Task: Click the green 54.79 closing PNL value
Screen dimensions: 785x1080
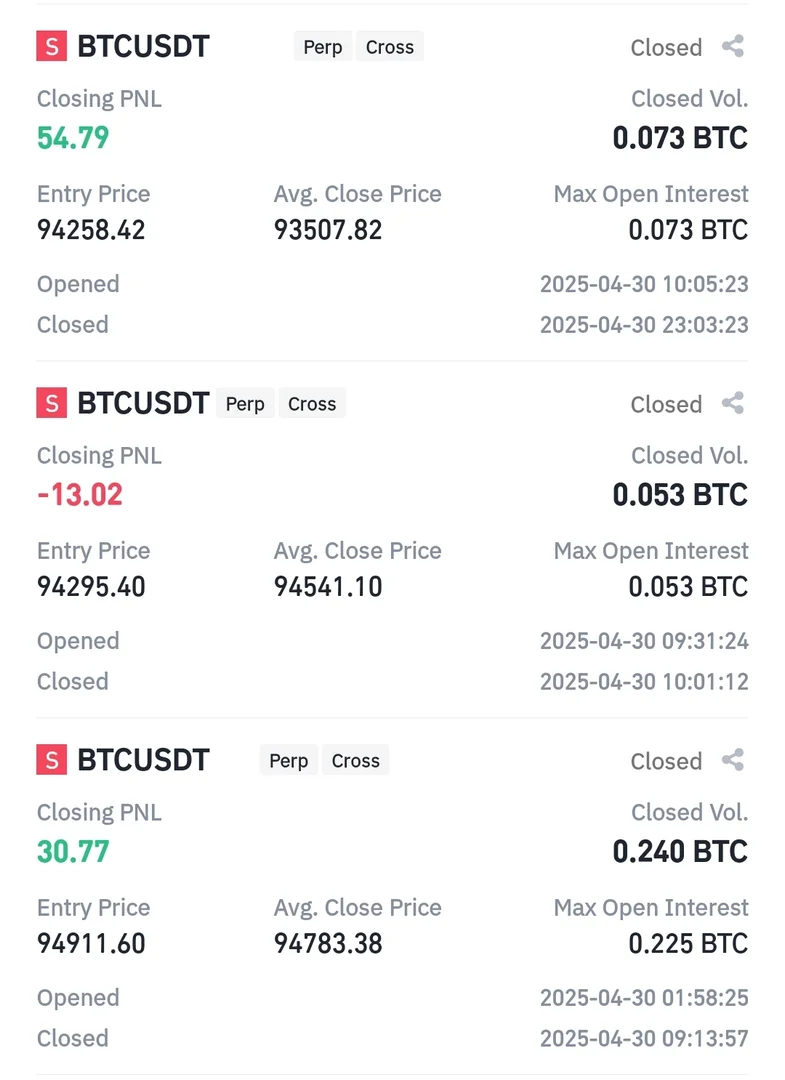Action: pos(73,138)
